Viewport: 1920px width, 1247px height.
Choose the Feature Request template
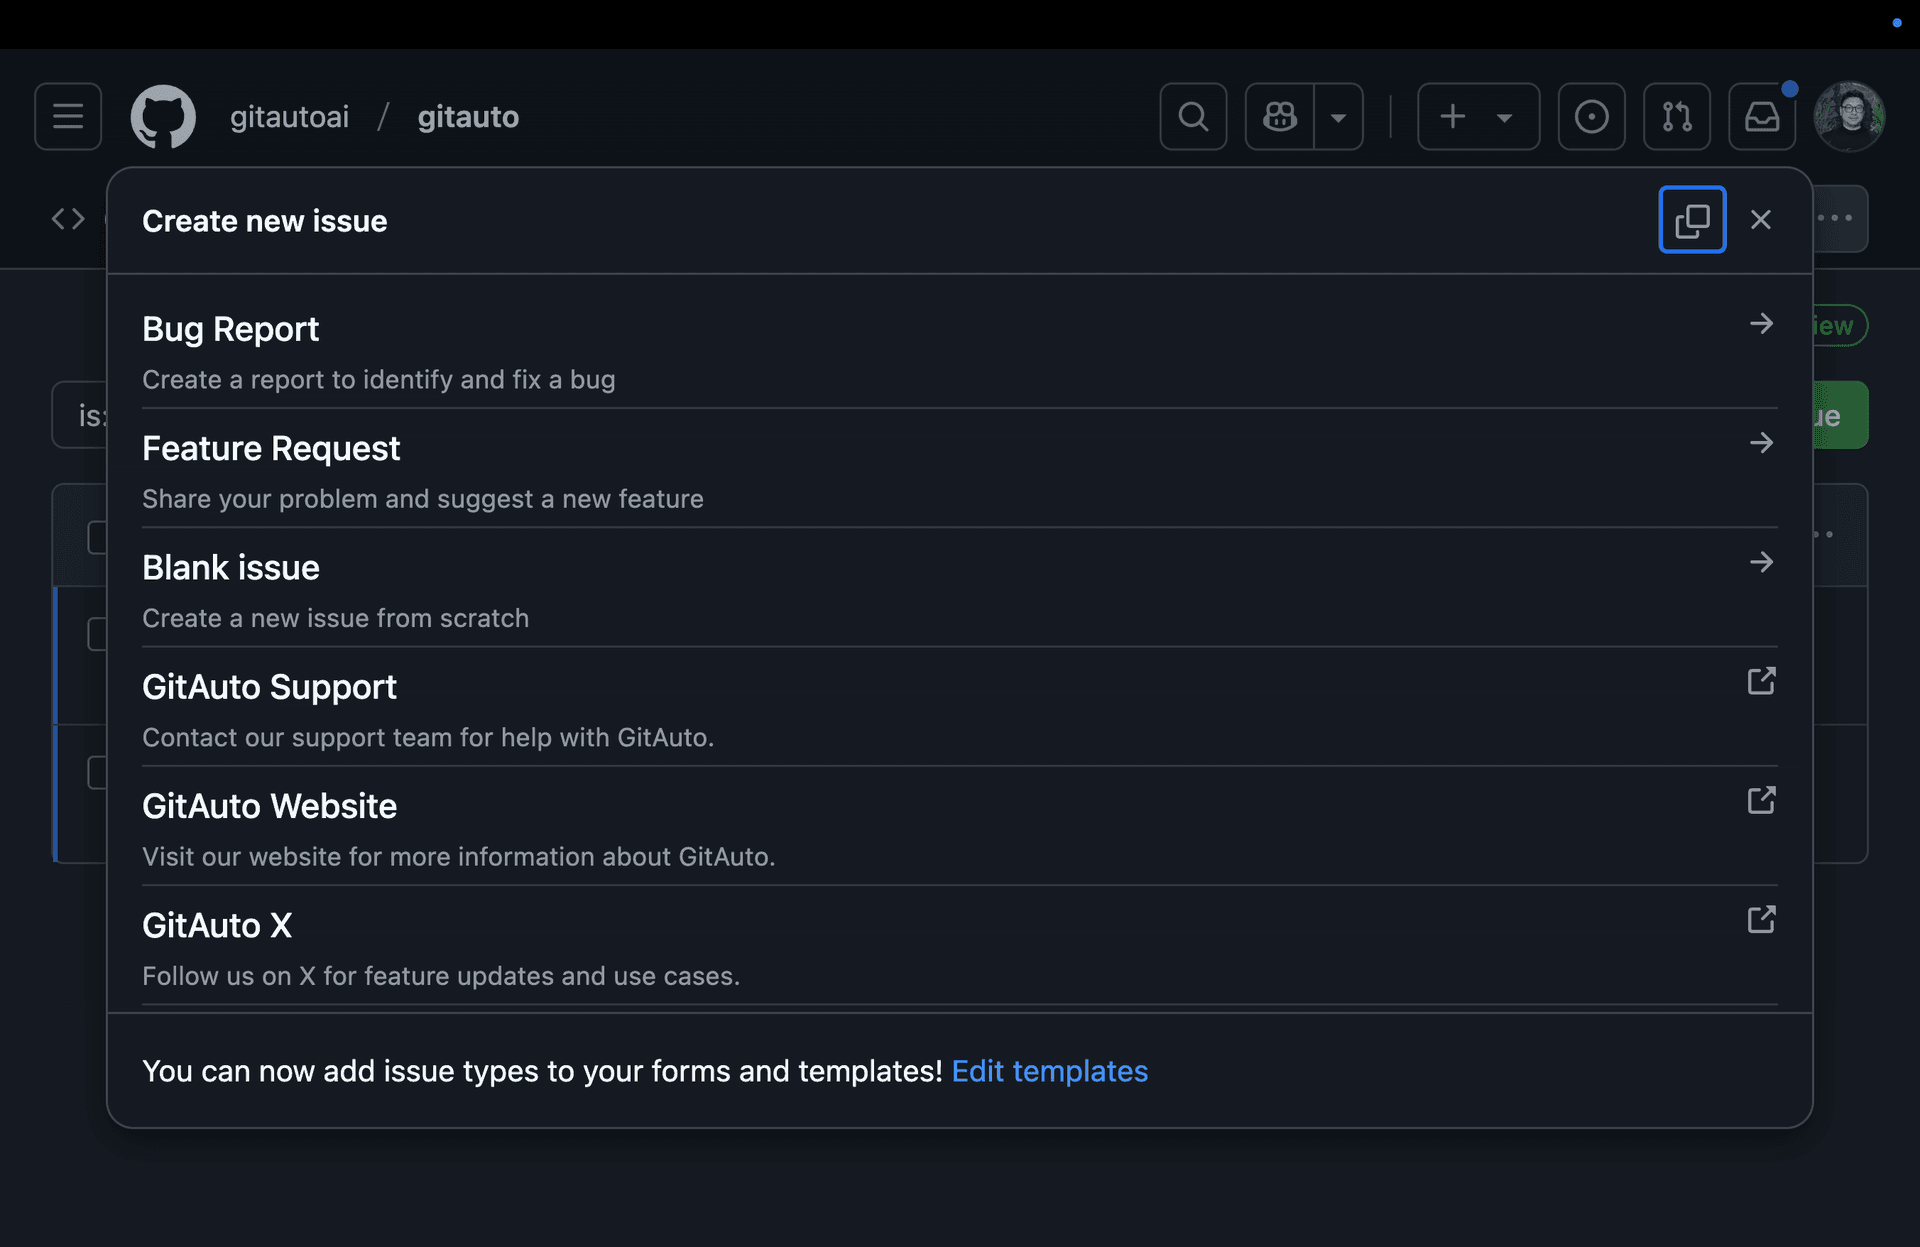click(x=271, y=448)
